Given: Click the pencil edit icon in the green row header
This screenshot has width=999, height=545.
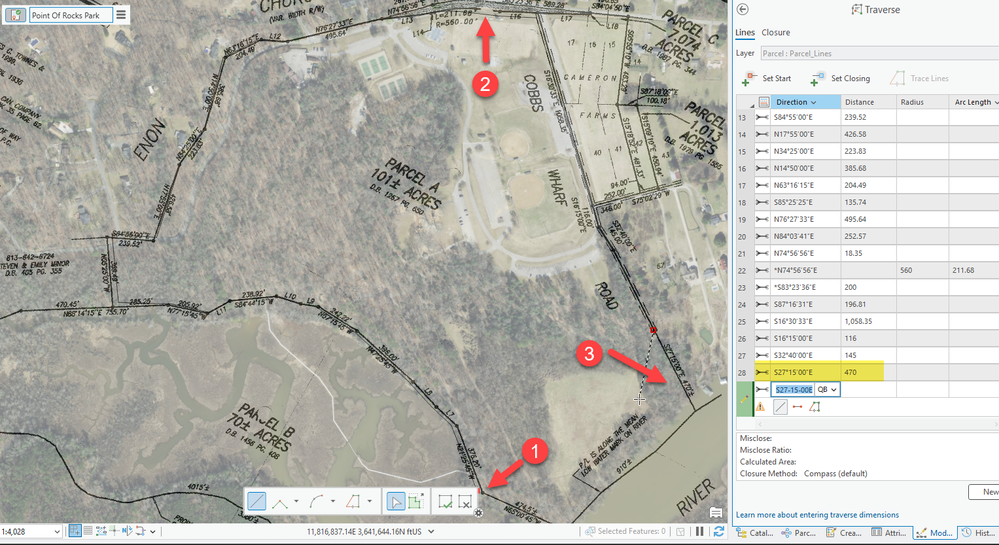Looking at the screenshot, I should (x=744, y=399).
